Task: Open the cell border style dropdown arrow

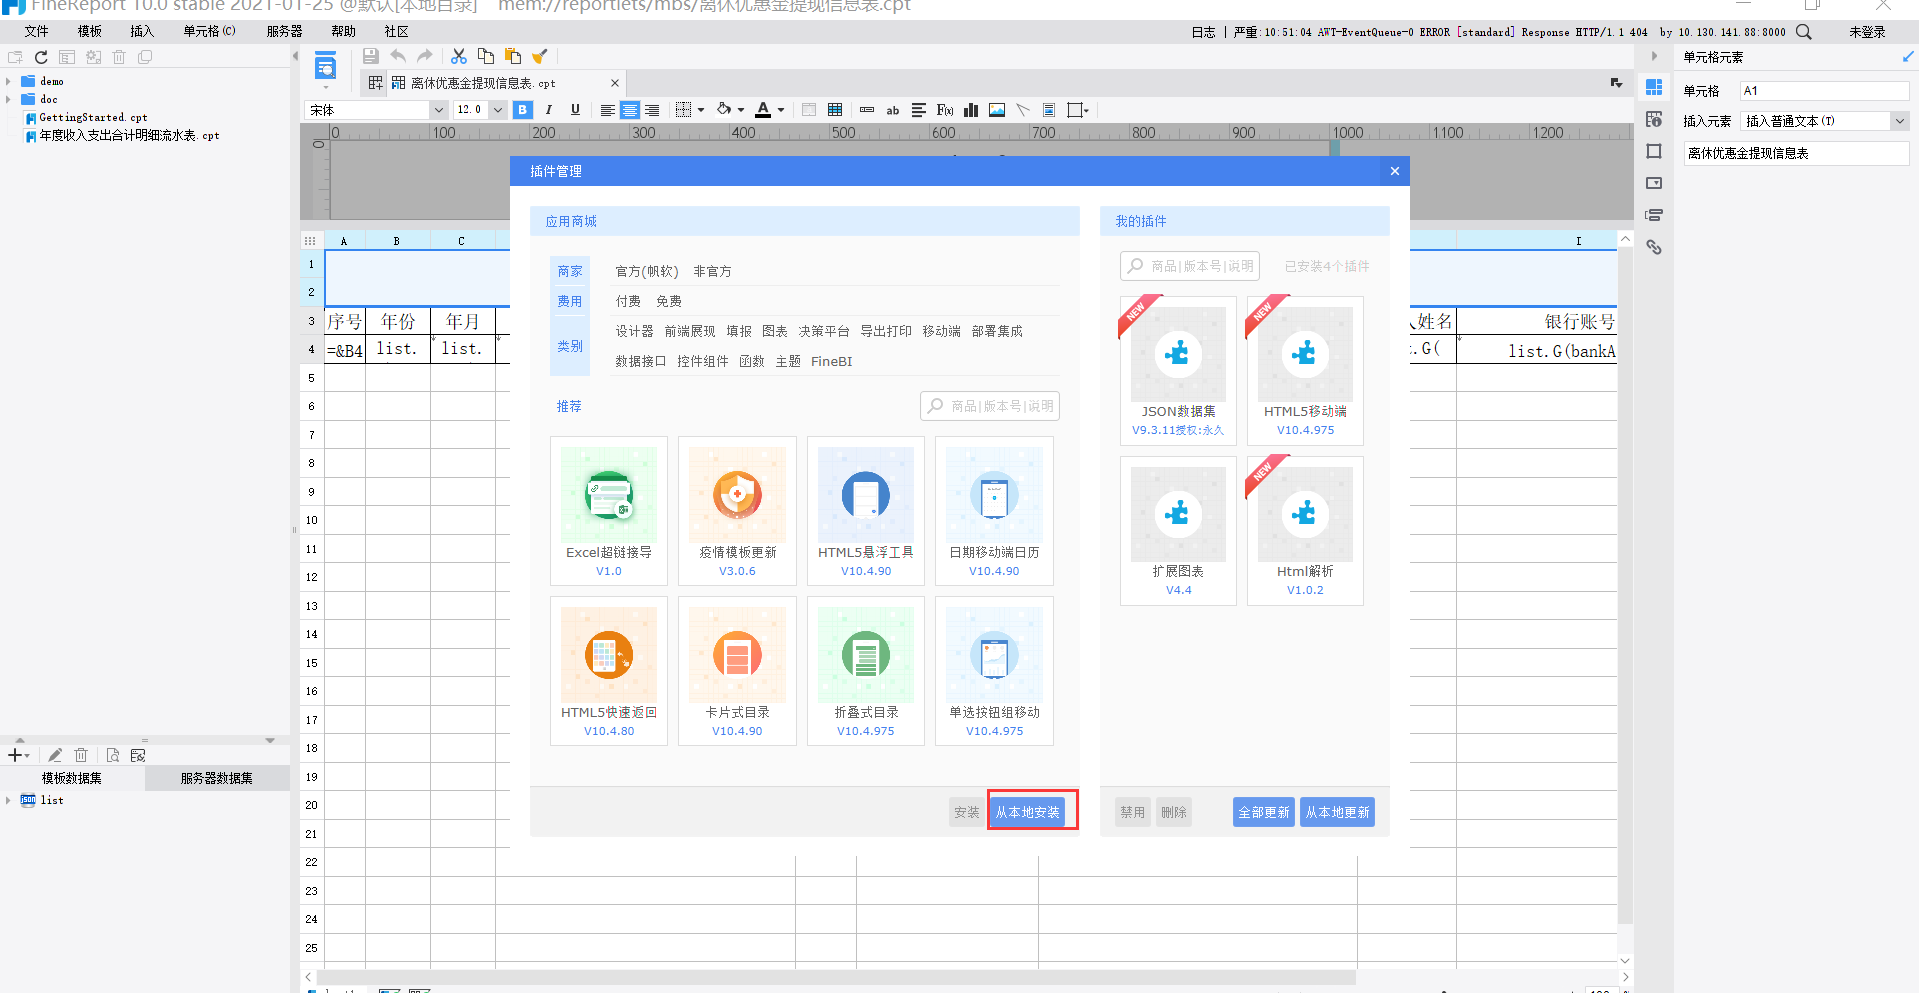Action: pos(701,110)
